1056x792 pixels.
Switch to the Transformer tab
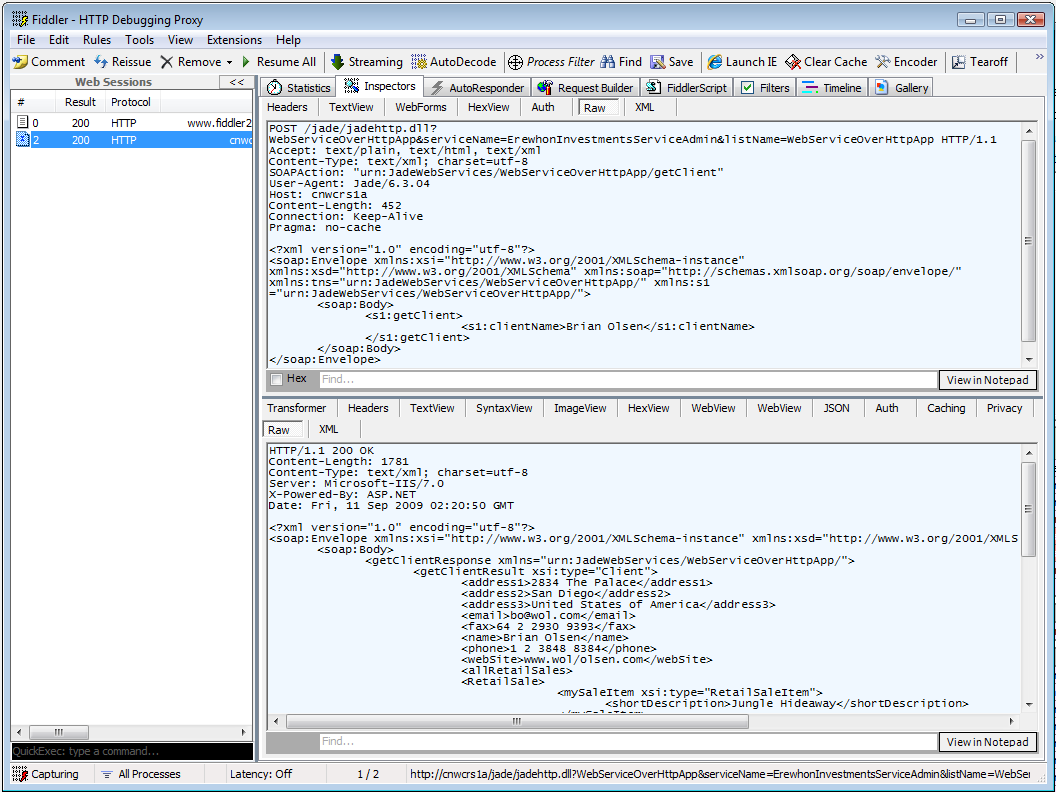[296, 408]
